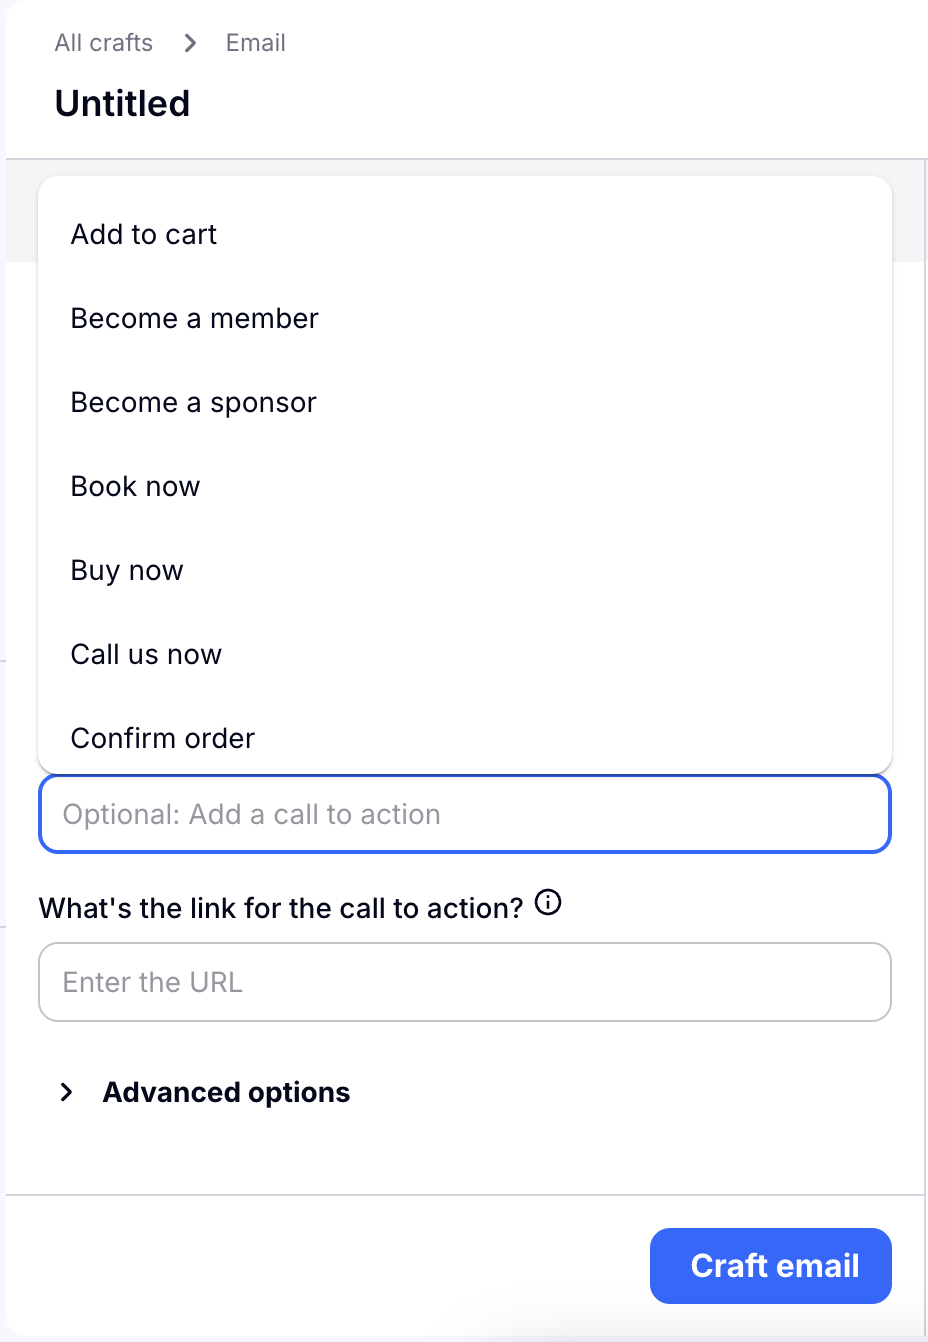
Task: Click the info icon beside link question
Action: (548, 903)
